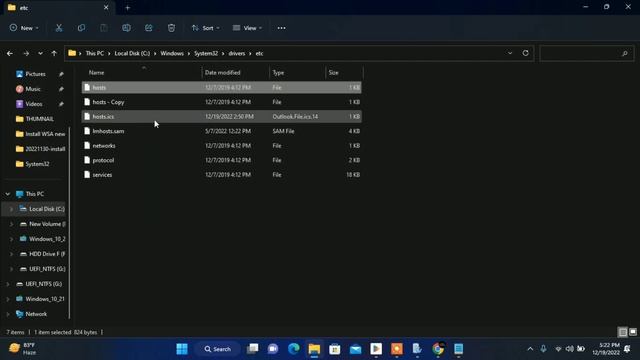Open the Sort dropdown
This screenshot has height=360, width=640.
(x=206, y=28)
